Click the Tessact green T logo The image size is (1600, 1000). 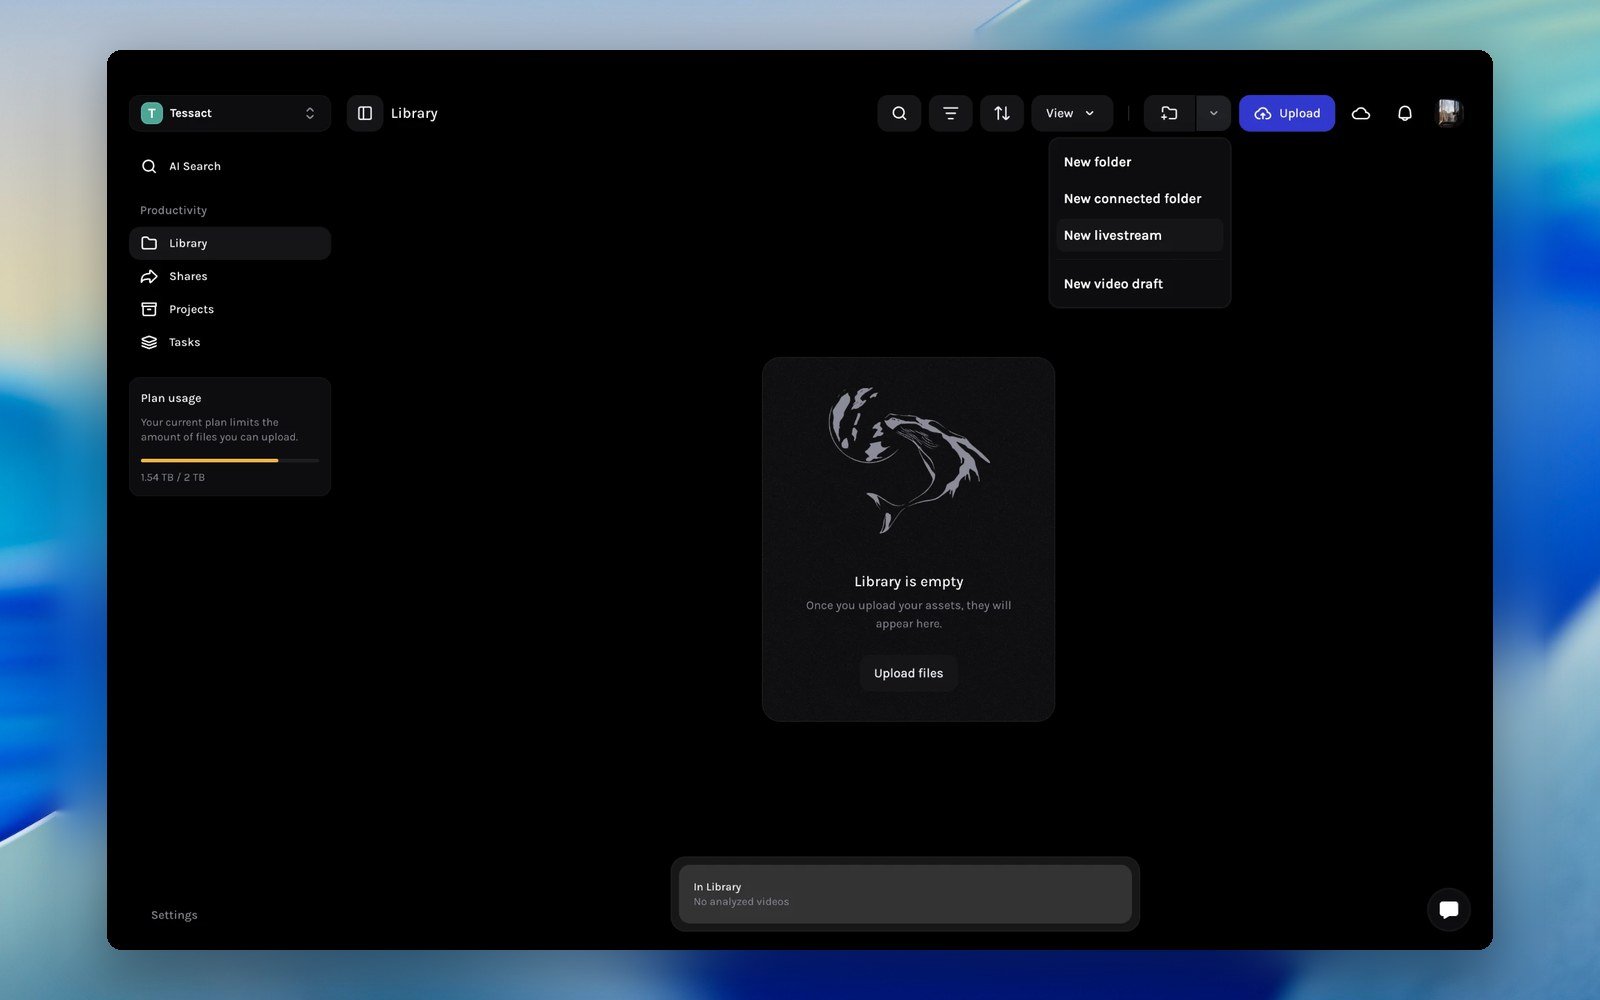(x=152, y=113)
